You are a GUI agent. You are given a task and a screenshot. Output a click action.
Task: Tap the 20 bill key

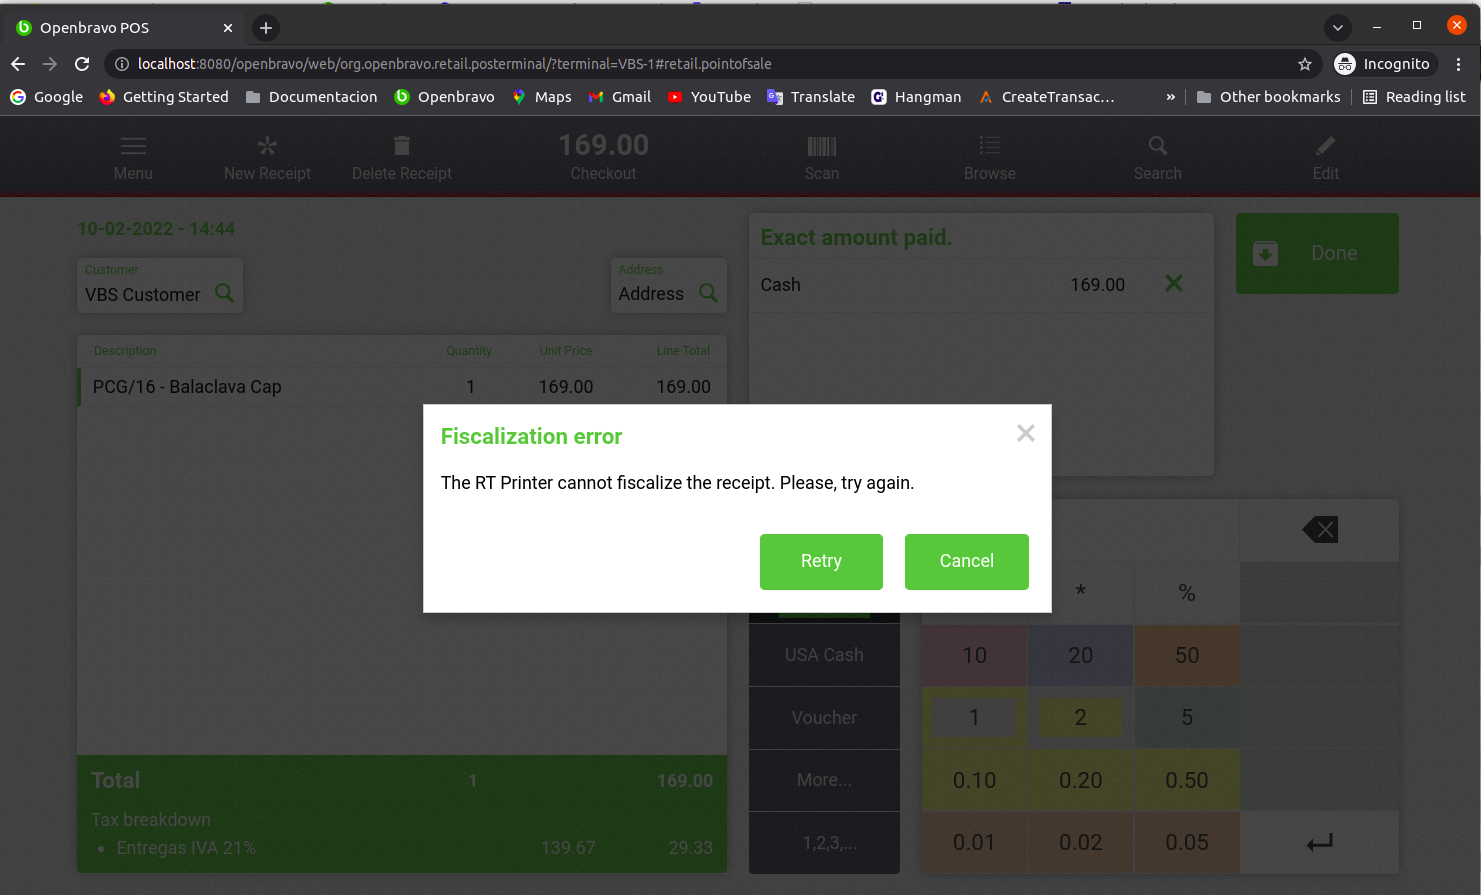(1080, 655)
